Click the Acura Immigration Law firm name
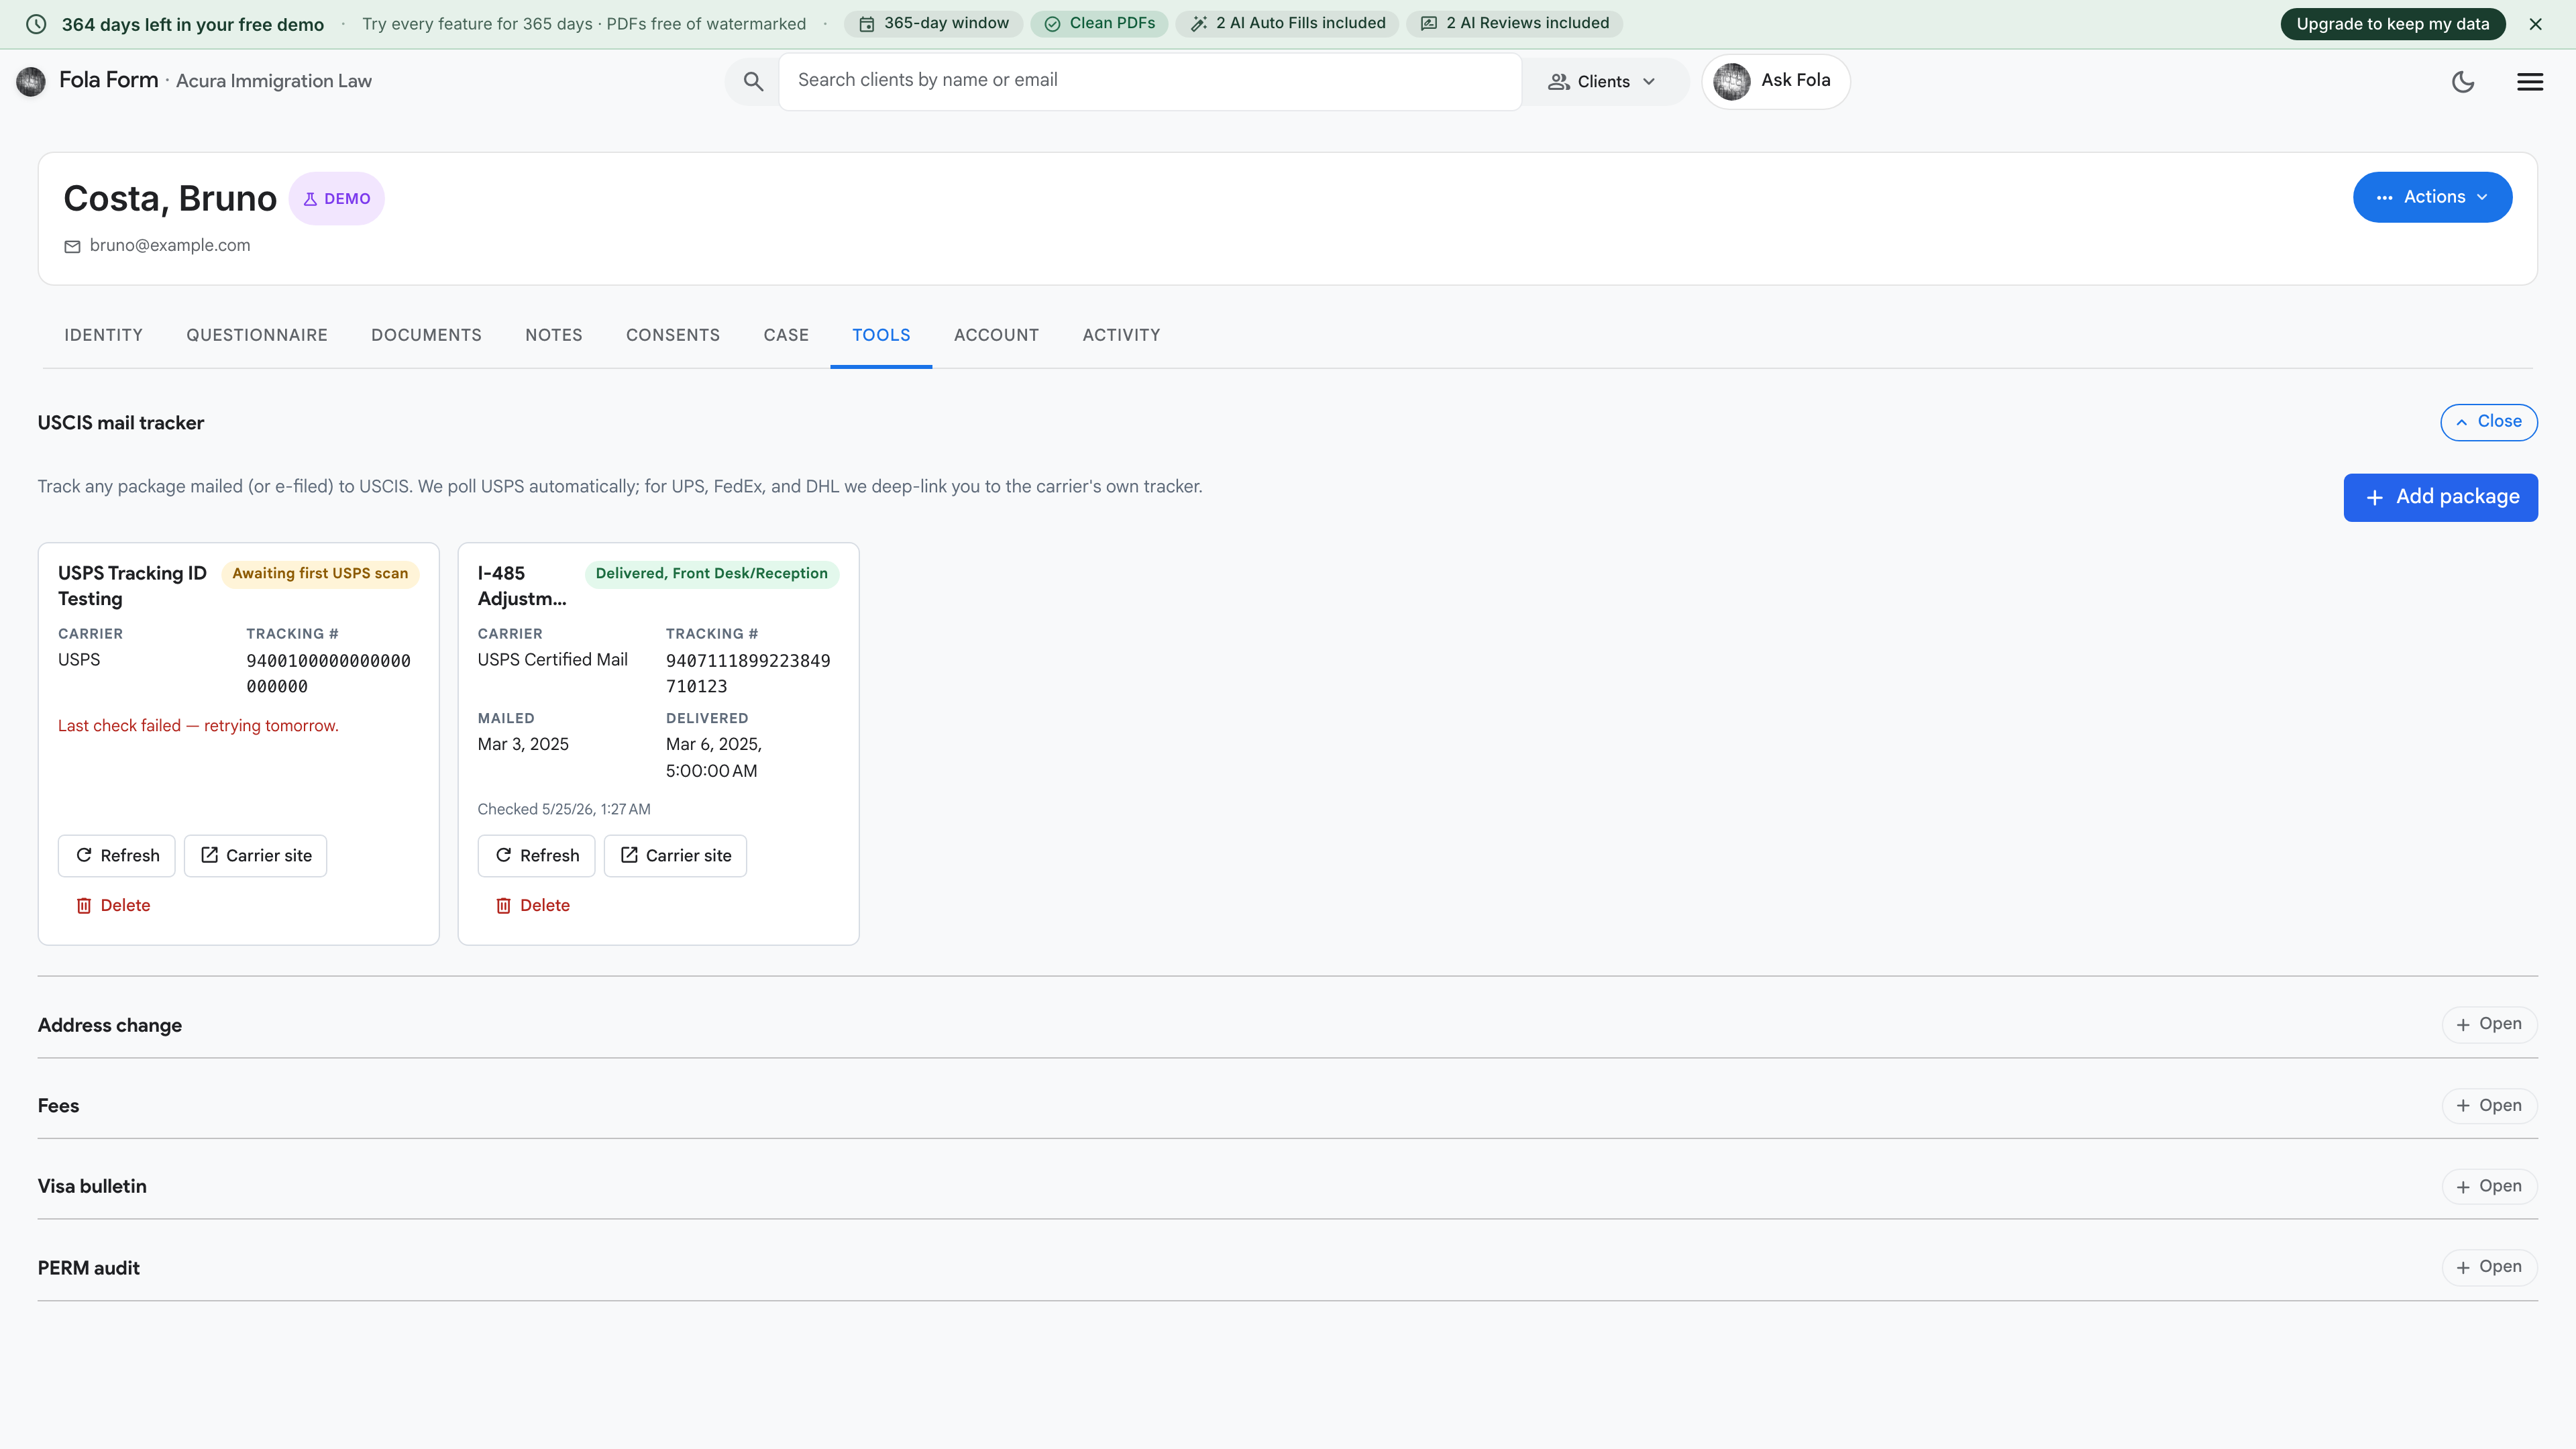Image resolution: width=2576 pixels, height=1449 pixels. coord(274,82)
